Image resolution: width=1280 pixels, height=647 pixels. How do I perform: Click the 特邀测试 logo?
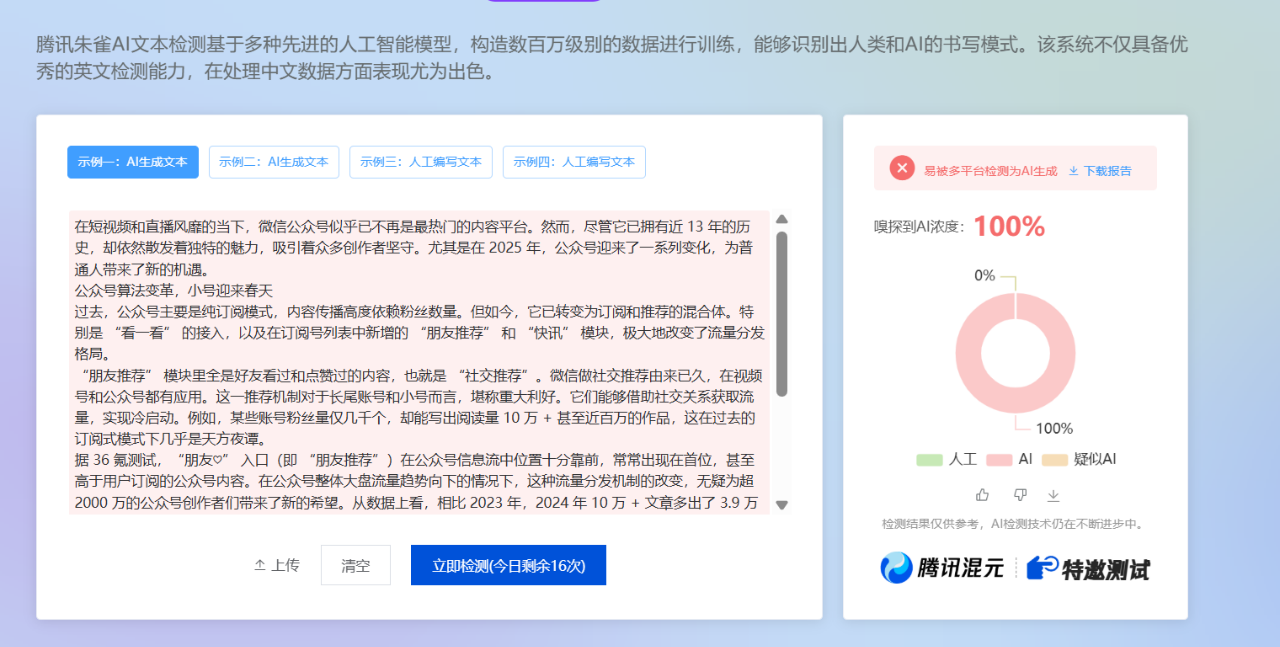pos(1088,568)
